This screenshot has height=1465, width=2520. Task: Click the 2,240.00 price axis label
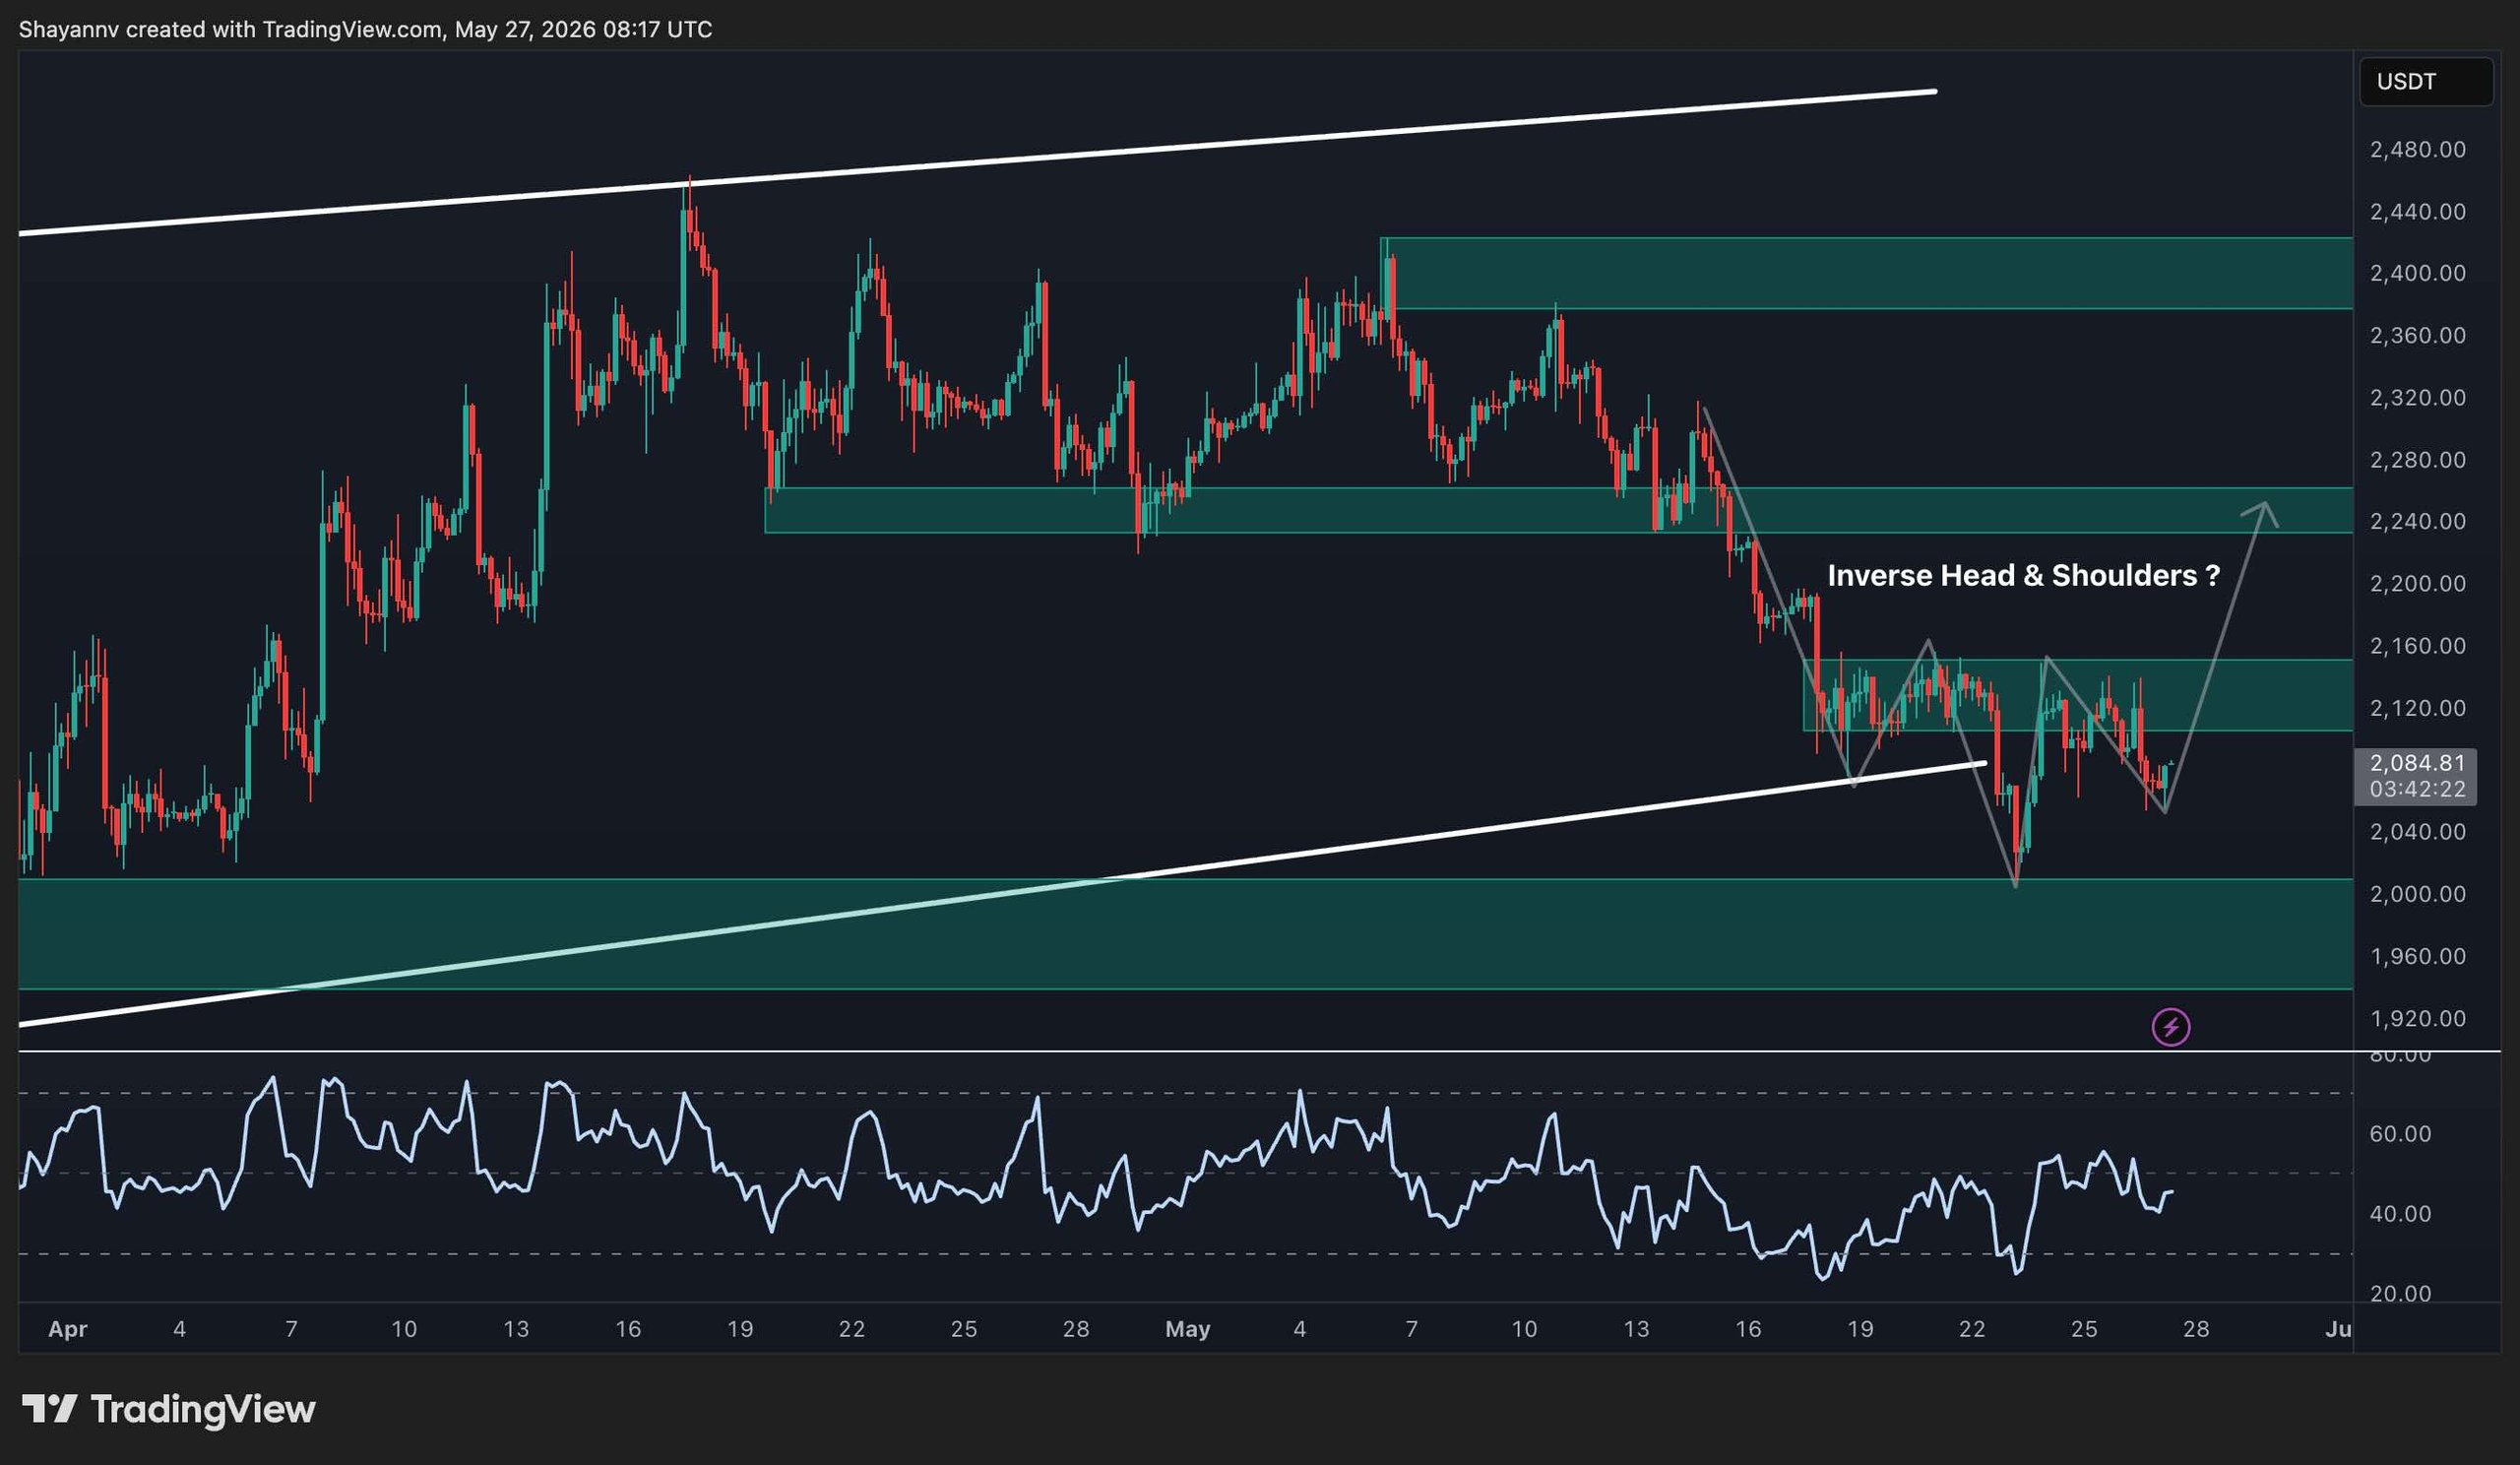pyautogui.click(x=2418, y=521)
